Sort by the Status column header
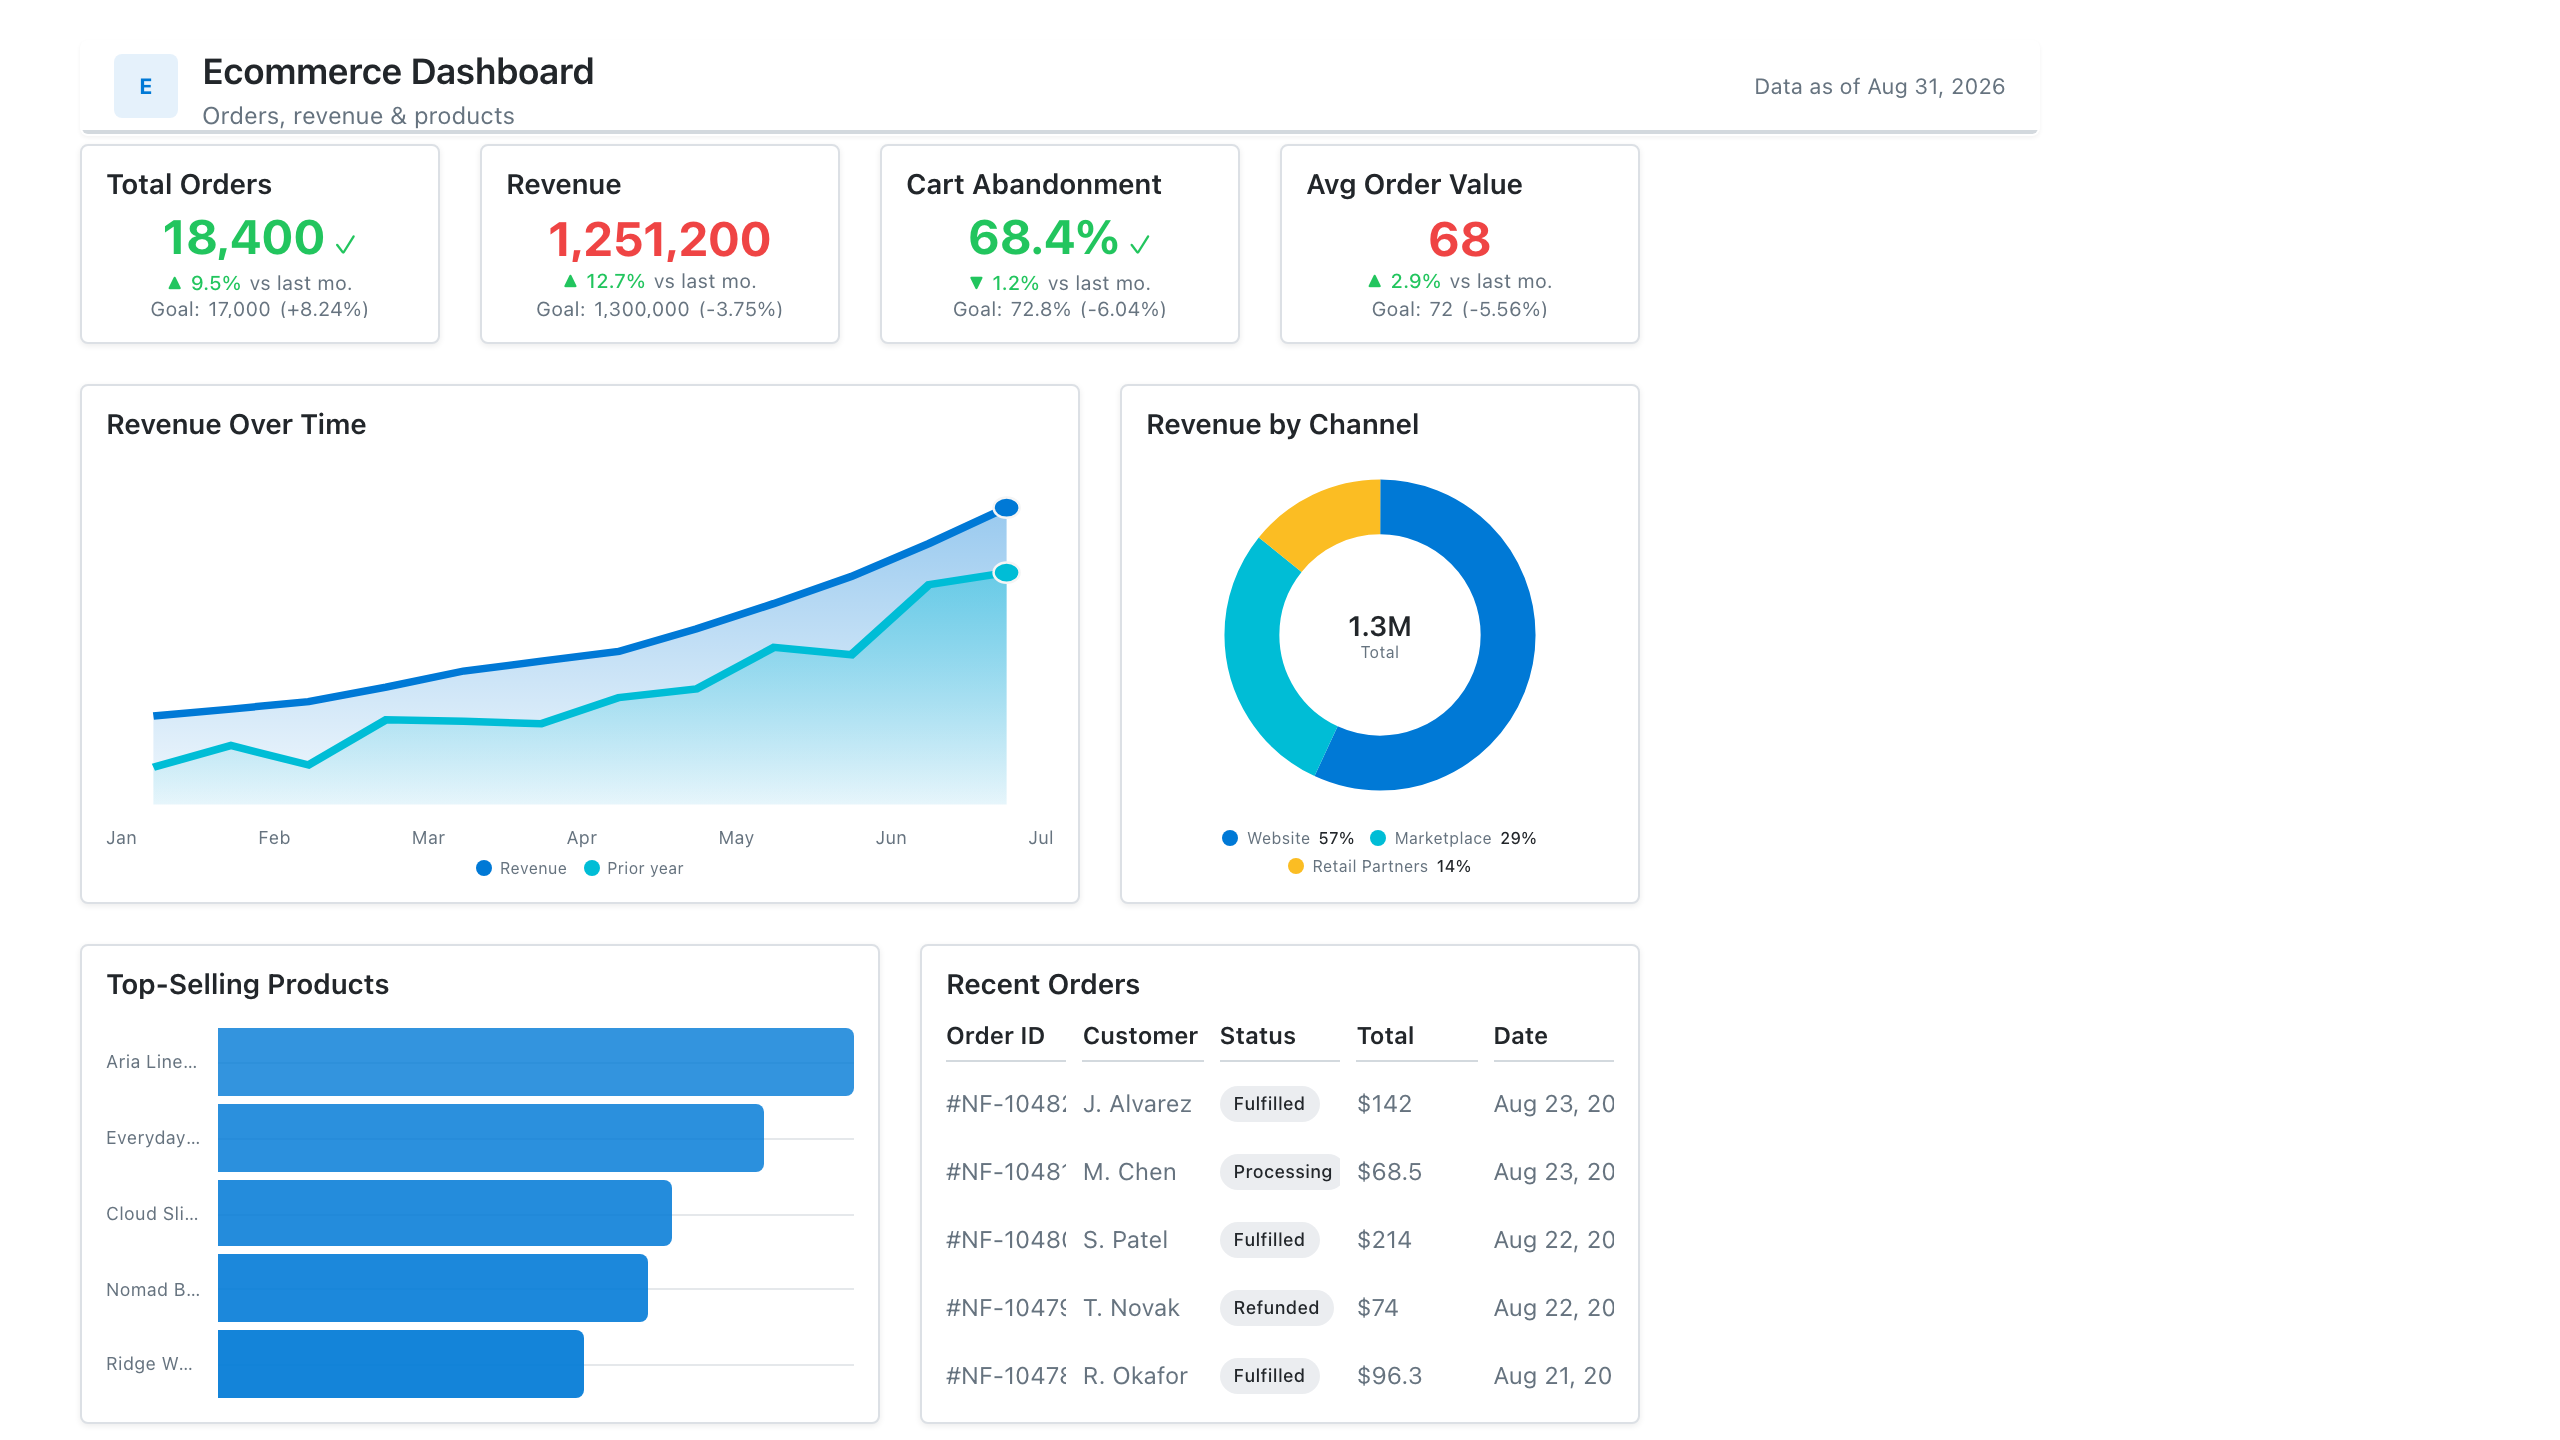The height and width of the screenshot is (1440, 2560). point(1258,1036)
